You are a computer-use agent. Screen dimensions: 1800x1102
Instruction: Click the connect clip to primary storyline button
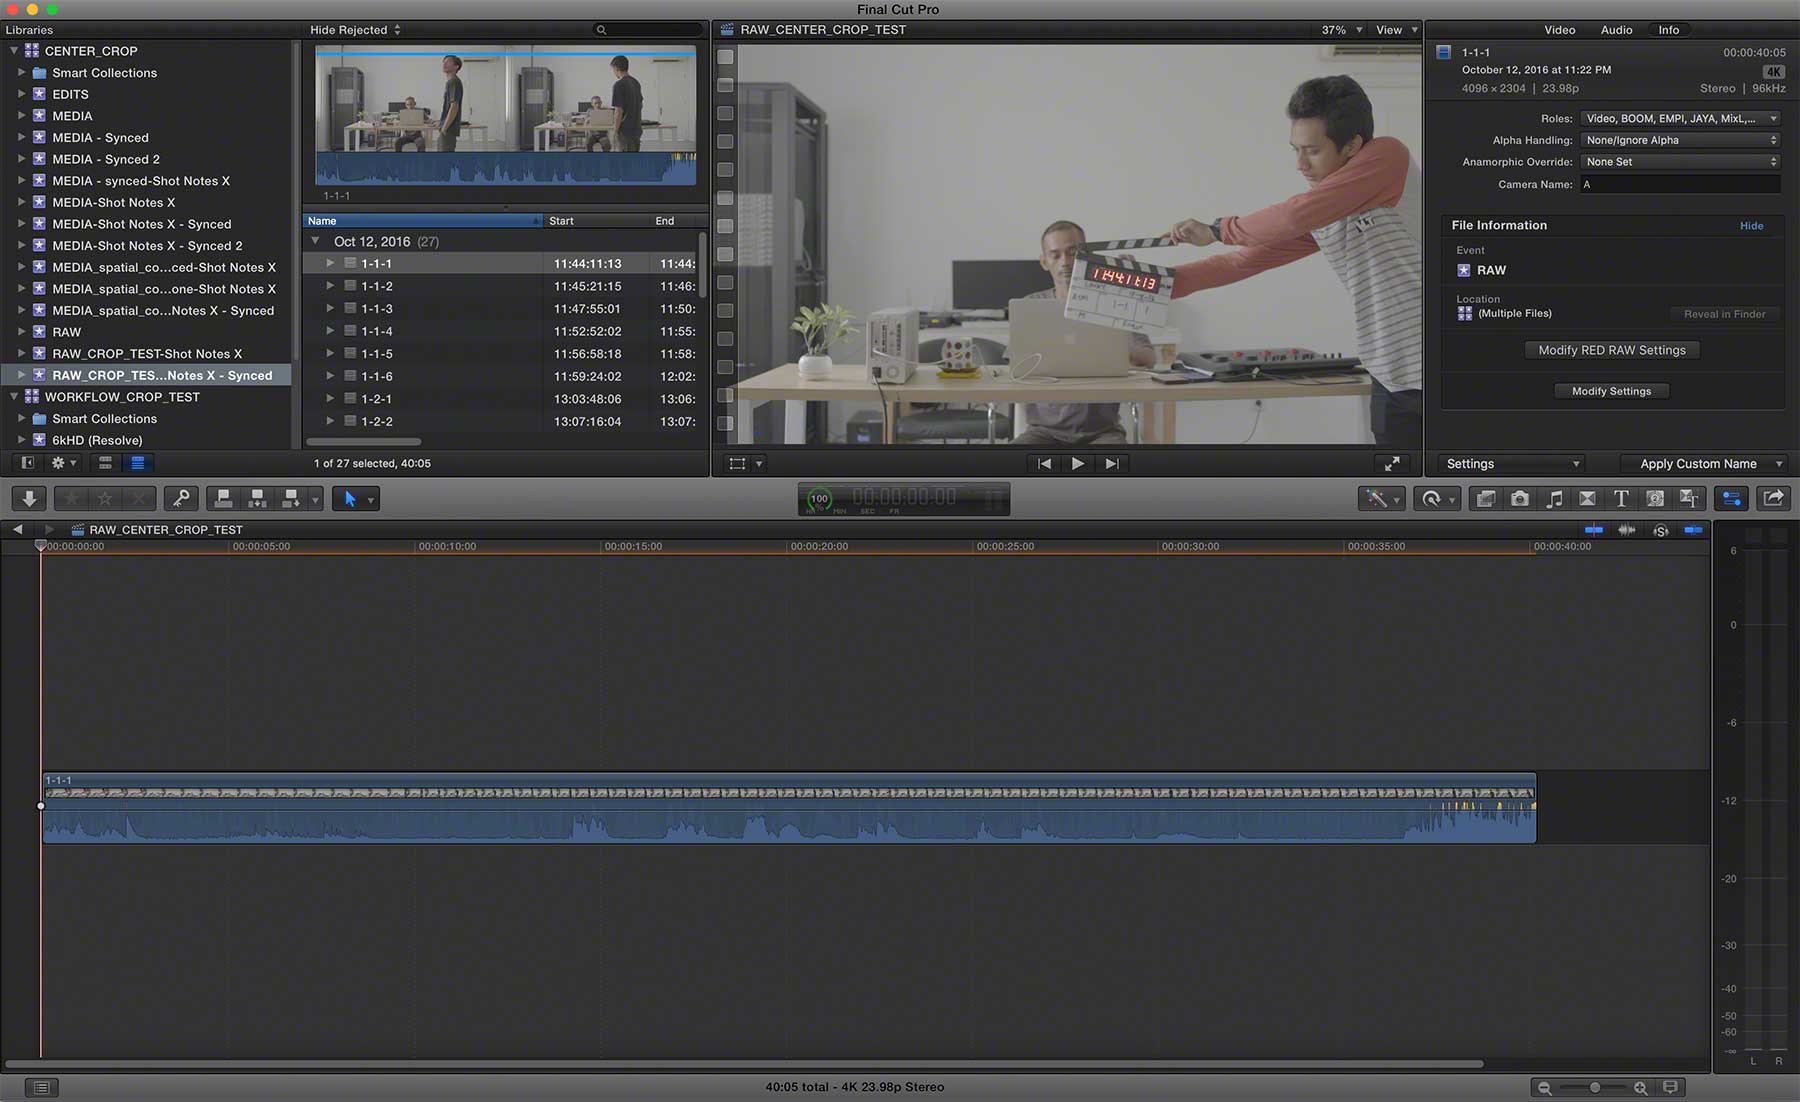click(224, 498)
